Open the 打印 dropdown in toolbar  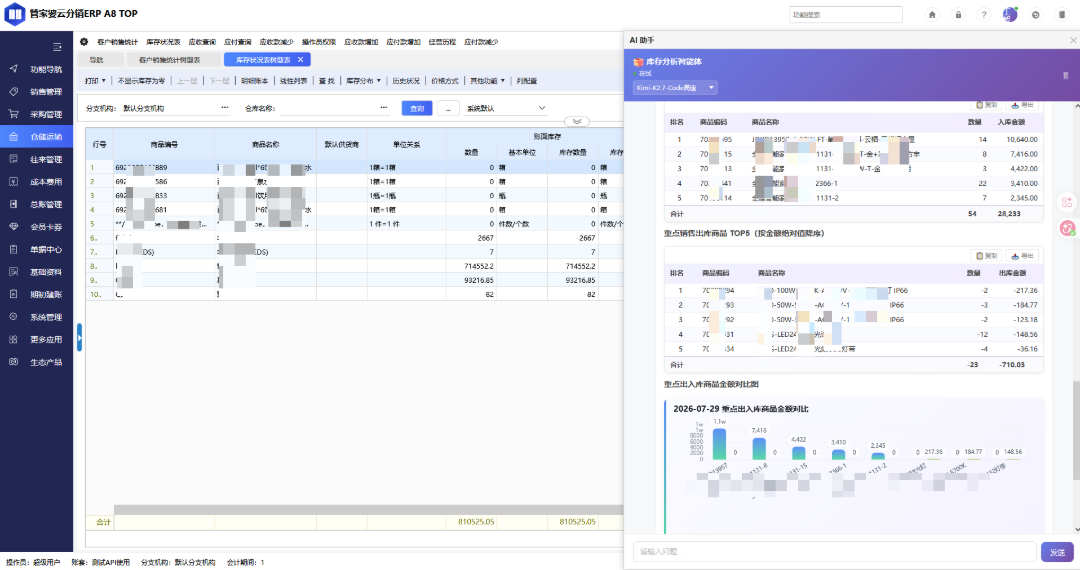pos(95,81)
